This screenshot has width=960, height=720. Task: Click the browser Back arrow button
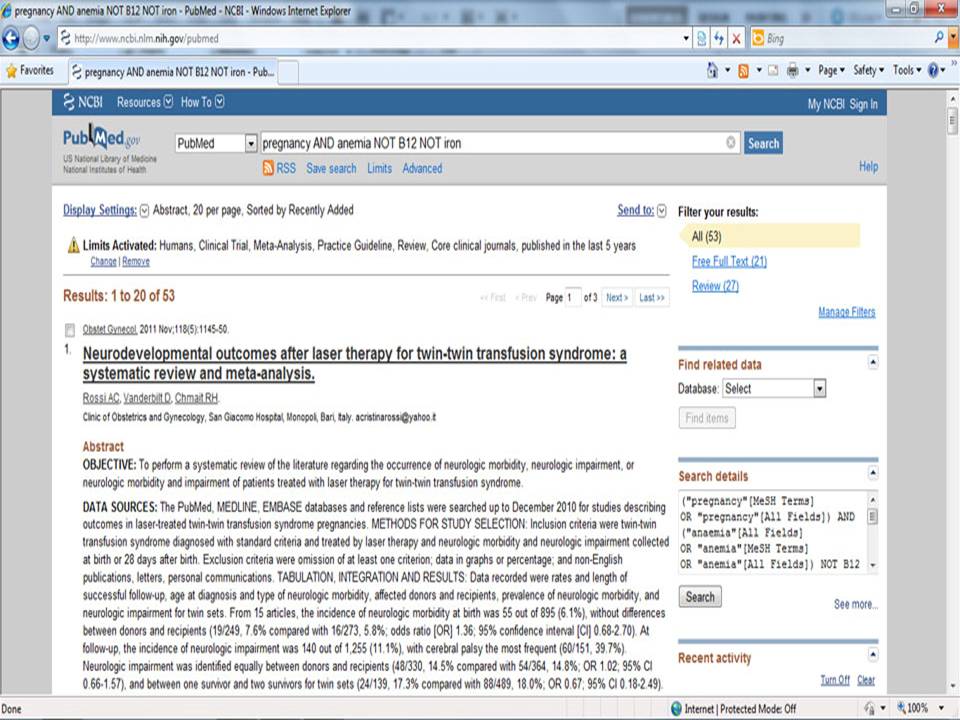pos(11,39)
